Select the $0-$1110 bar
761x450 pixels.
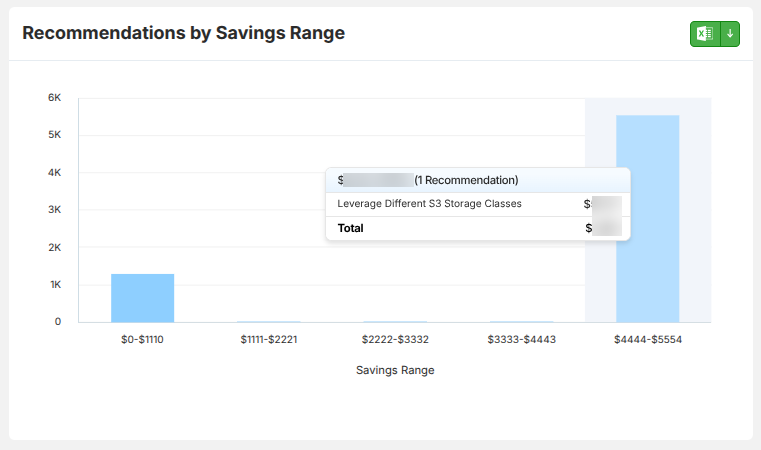click(x=142, y=298)
